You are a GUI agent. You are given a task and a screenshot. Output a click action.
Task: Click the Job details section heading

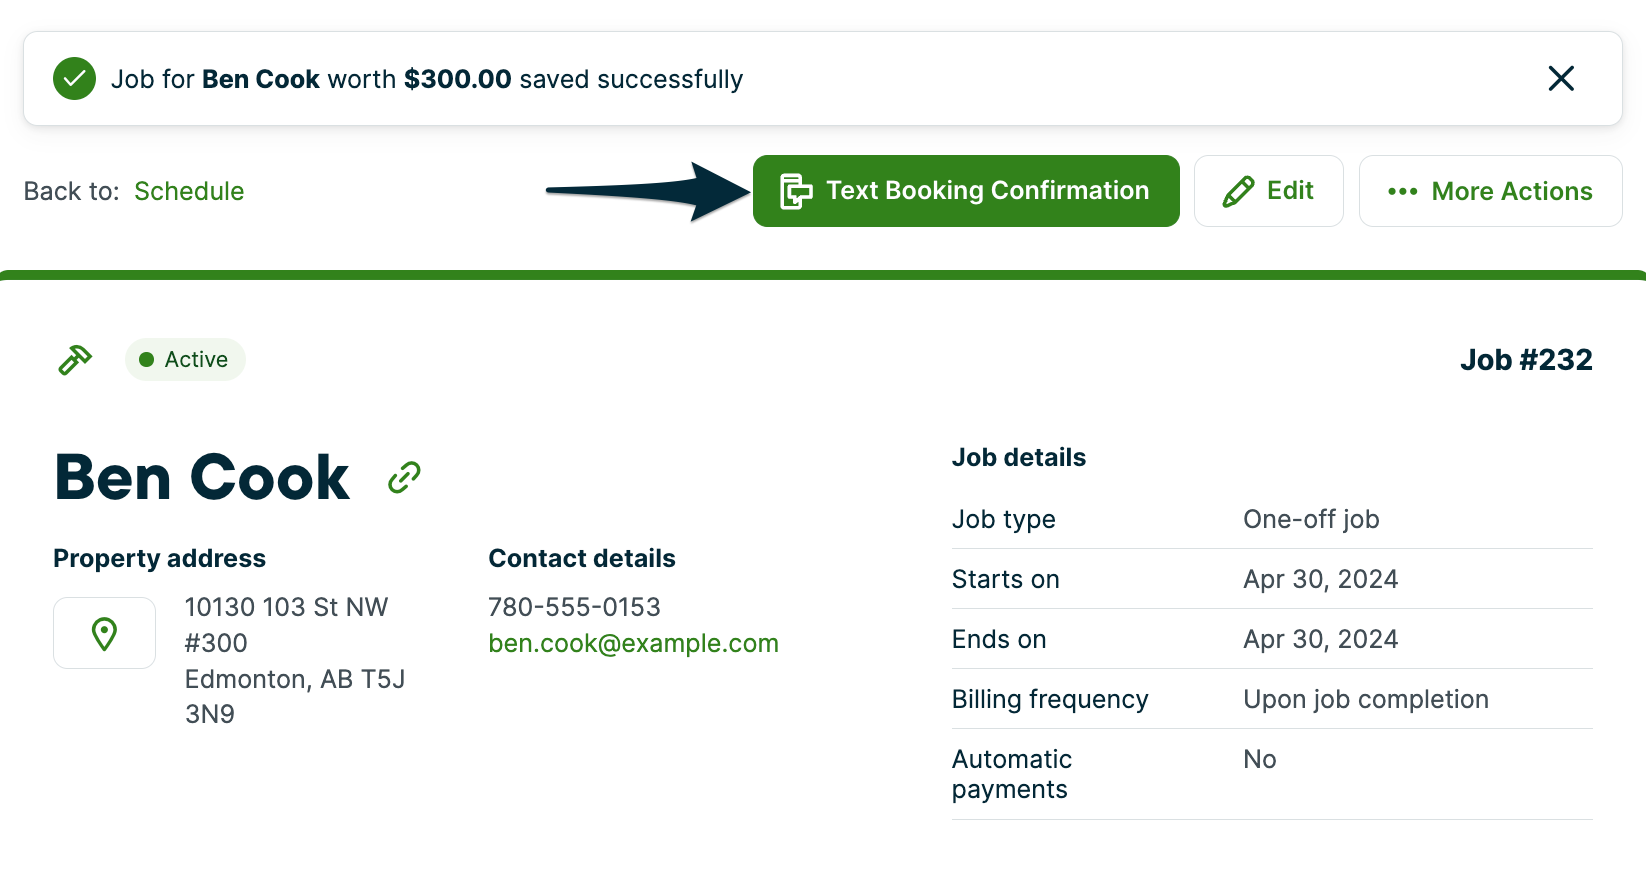(1019, 457)
